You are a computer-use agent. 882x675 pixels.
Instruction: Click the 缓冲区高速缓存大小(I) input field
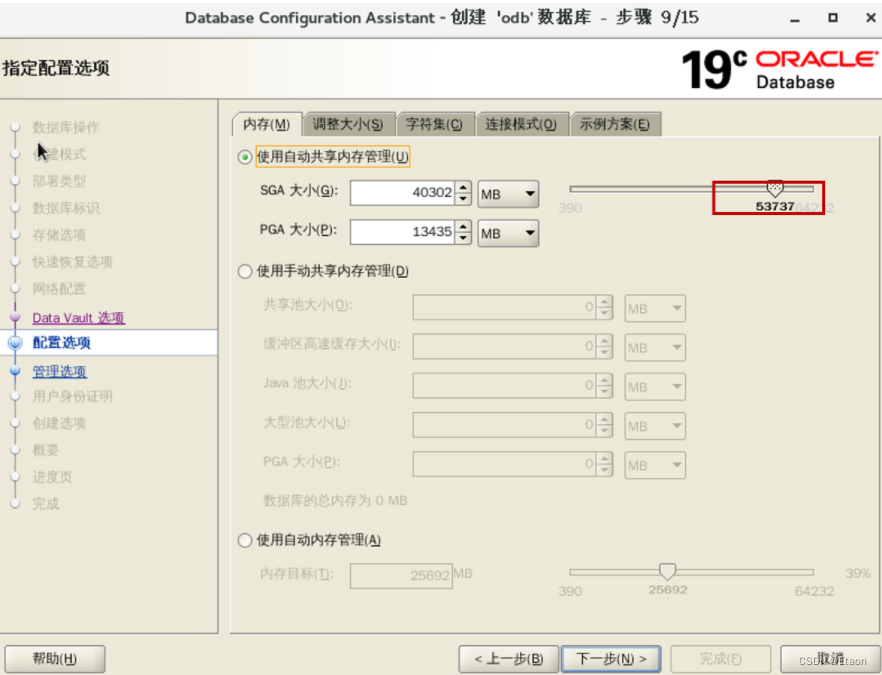[505, 346]
